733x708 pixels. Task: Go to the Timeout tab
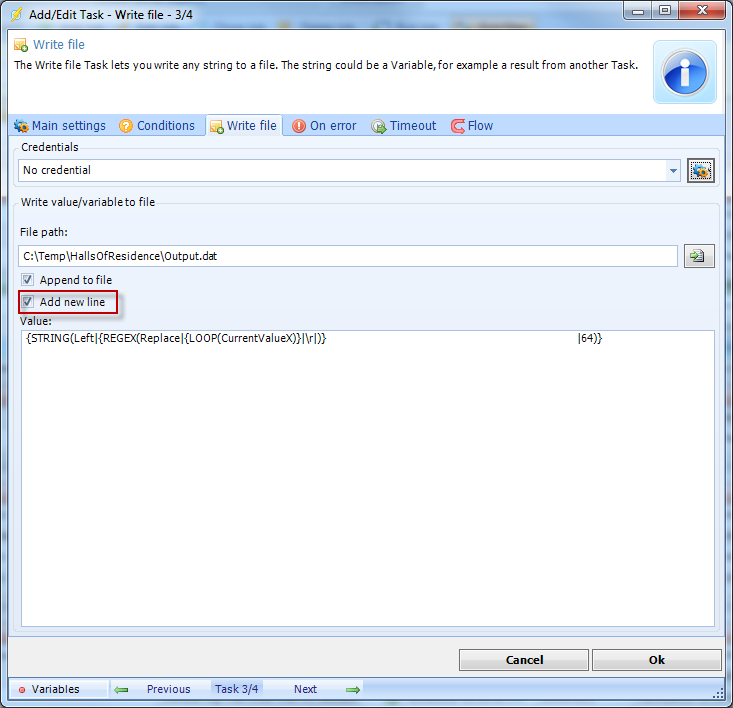pyautogui.click(x=404, y=126)
